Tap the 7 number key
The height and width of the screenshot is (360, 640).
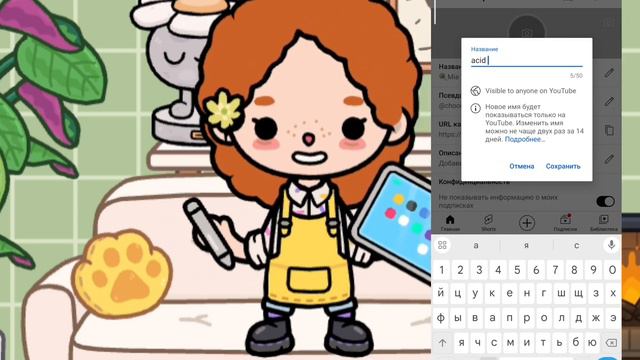[x=555, y=270]
